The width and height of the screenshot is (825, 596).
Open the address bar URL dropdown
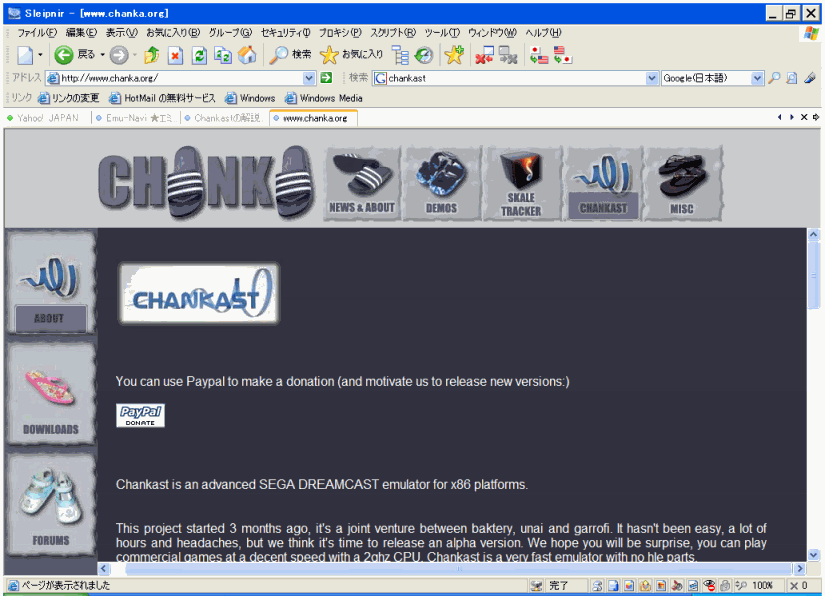click(x=309, y=78)
